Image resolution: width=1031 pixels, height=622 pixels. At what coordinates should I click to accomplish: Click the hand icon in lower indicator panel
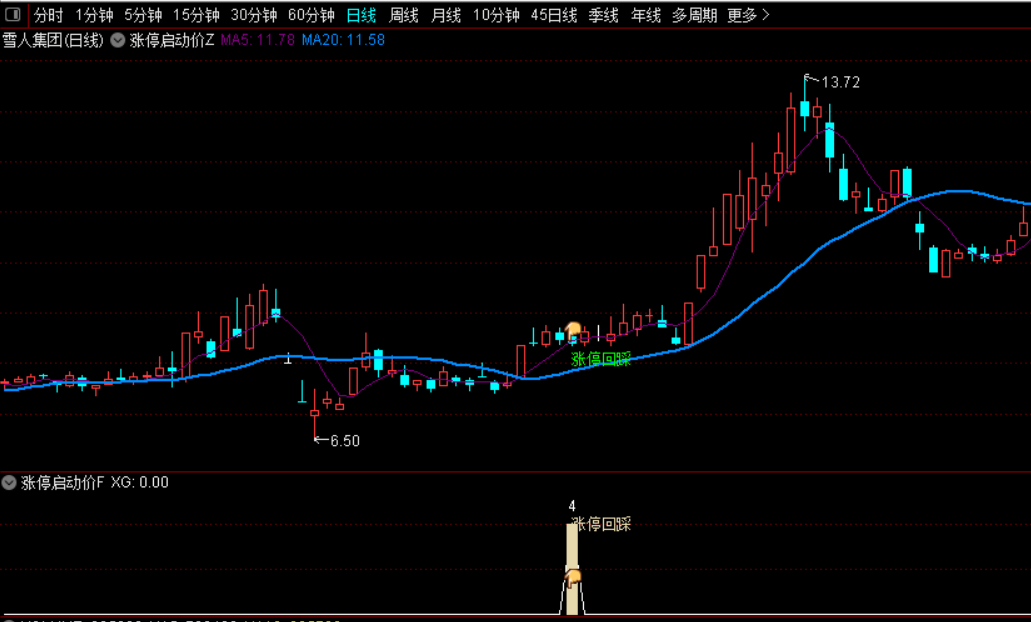tap(573, 578)
